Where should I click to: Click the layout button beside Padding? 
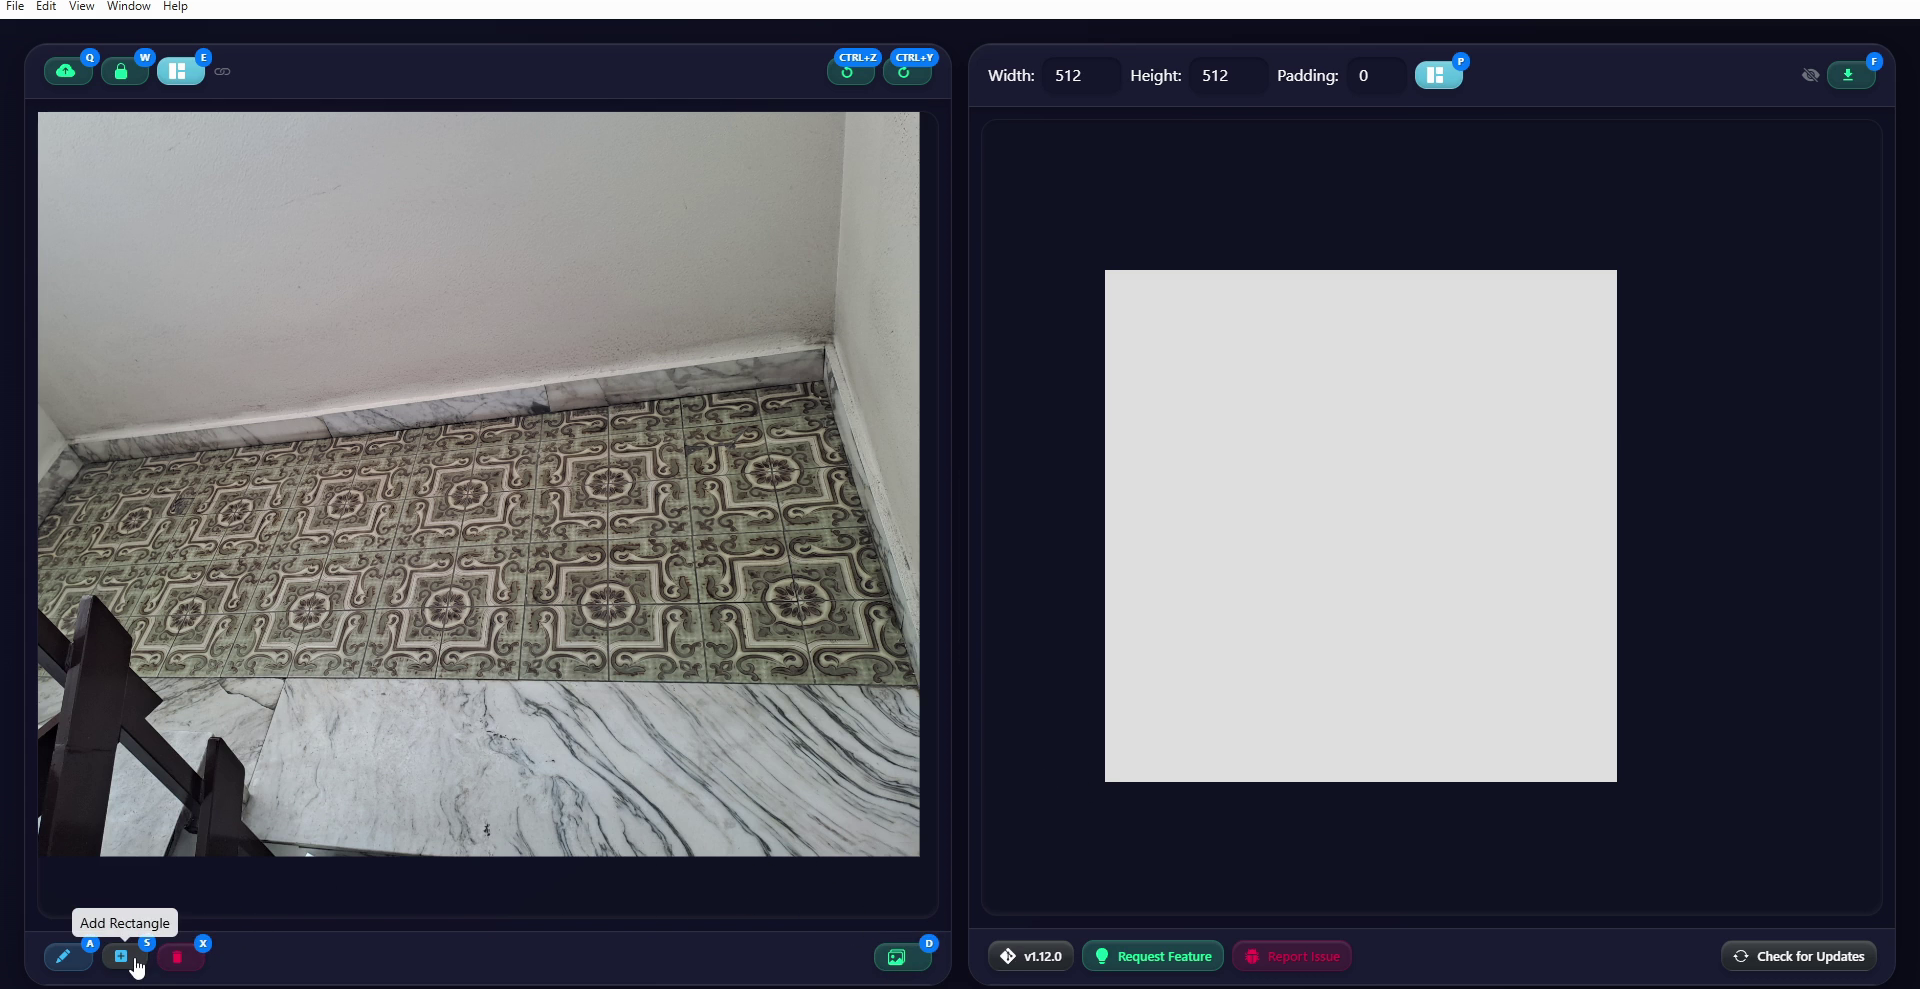[x=1437, y=75]
